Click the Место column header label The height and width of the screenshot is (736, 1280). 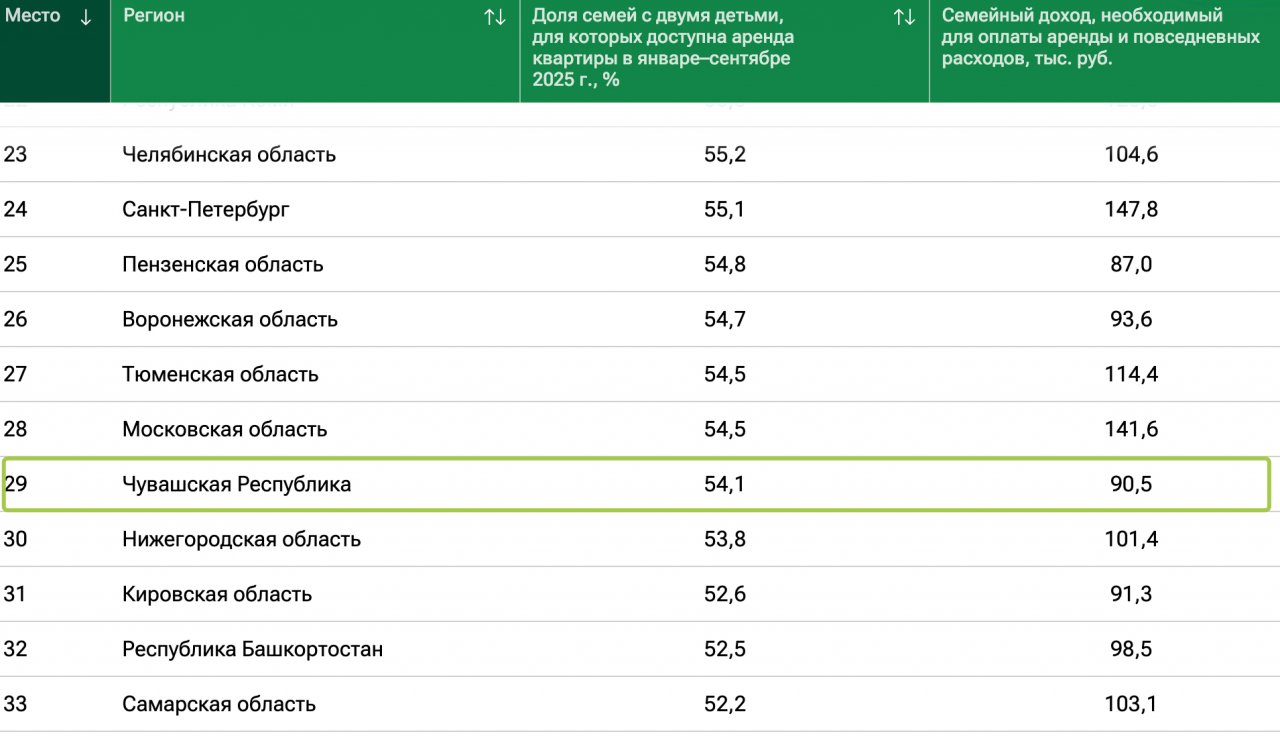pos(33,16)
